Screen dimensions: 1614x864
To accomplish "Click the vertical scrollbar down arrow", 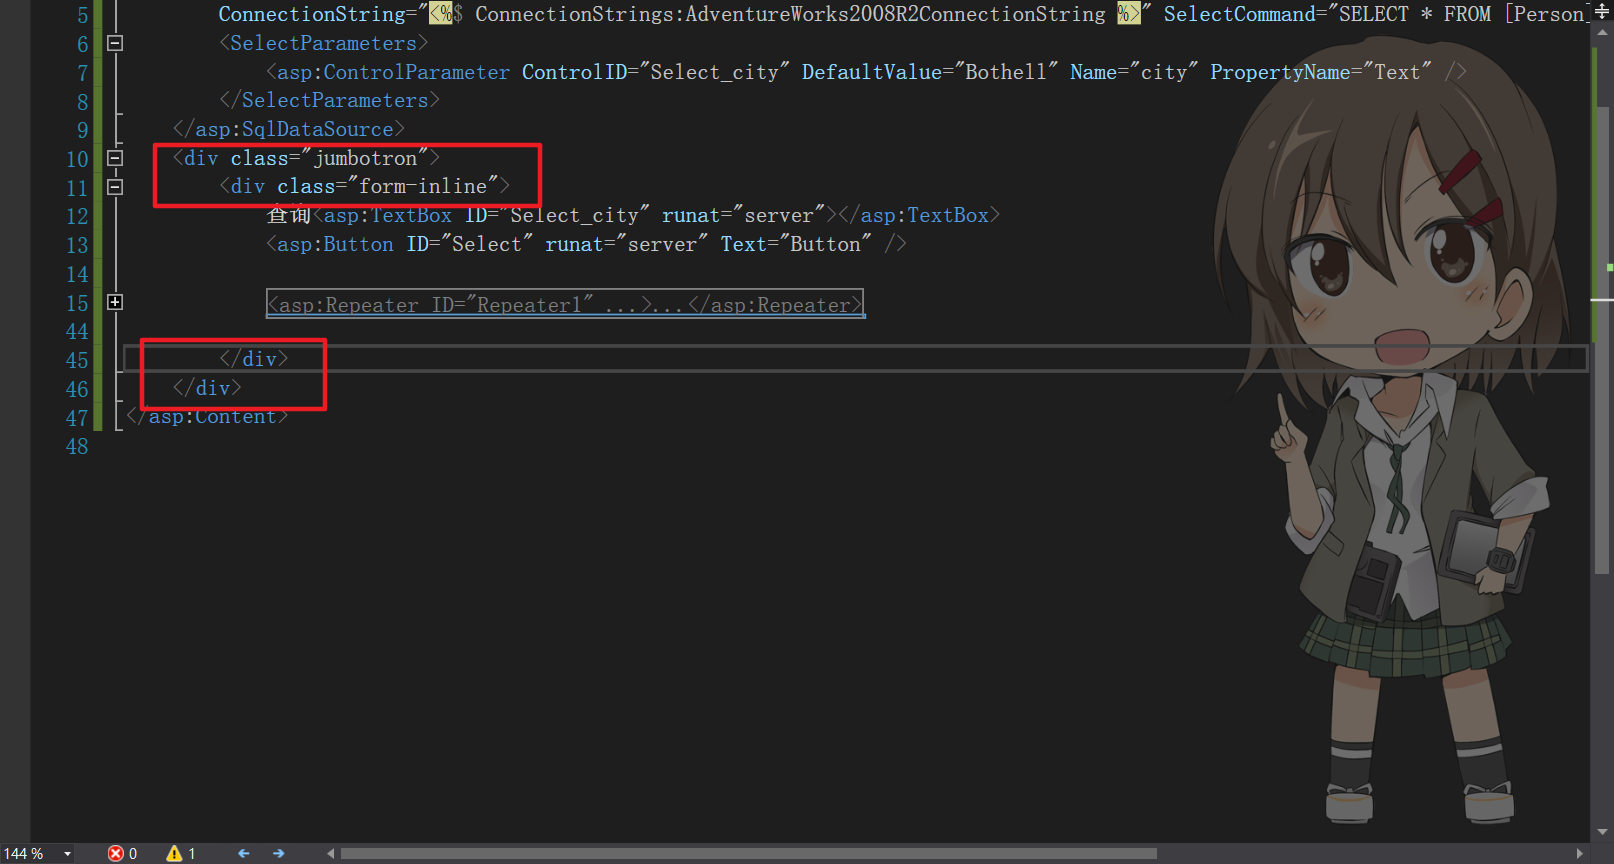I will 1602,832.
